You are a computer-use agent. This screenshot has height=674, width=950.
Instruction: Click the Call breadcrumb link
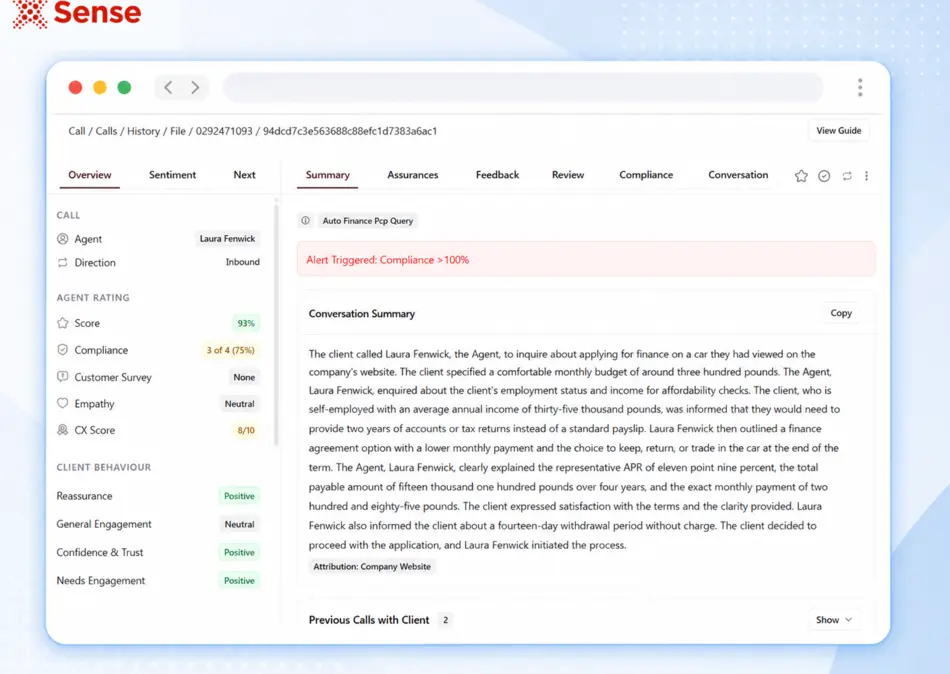coord(77,131)
